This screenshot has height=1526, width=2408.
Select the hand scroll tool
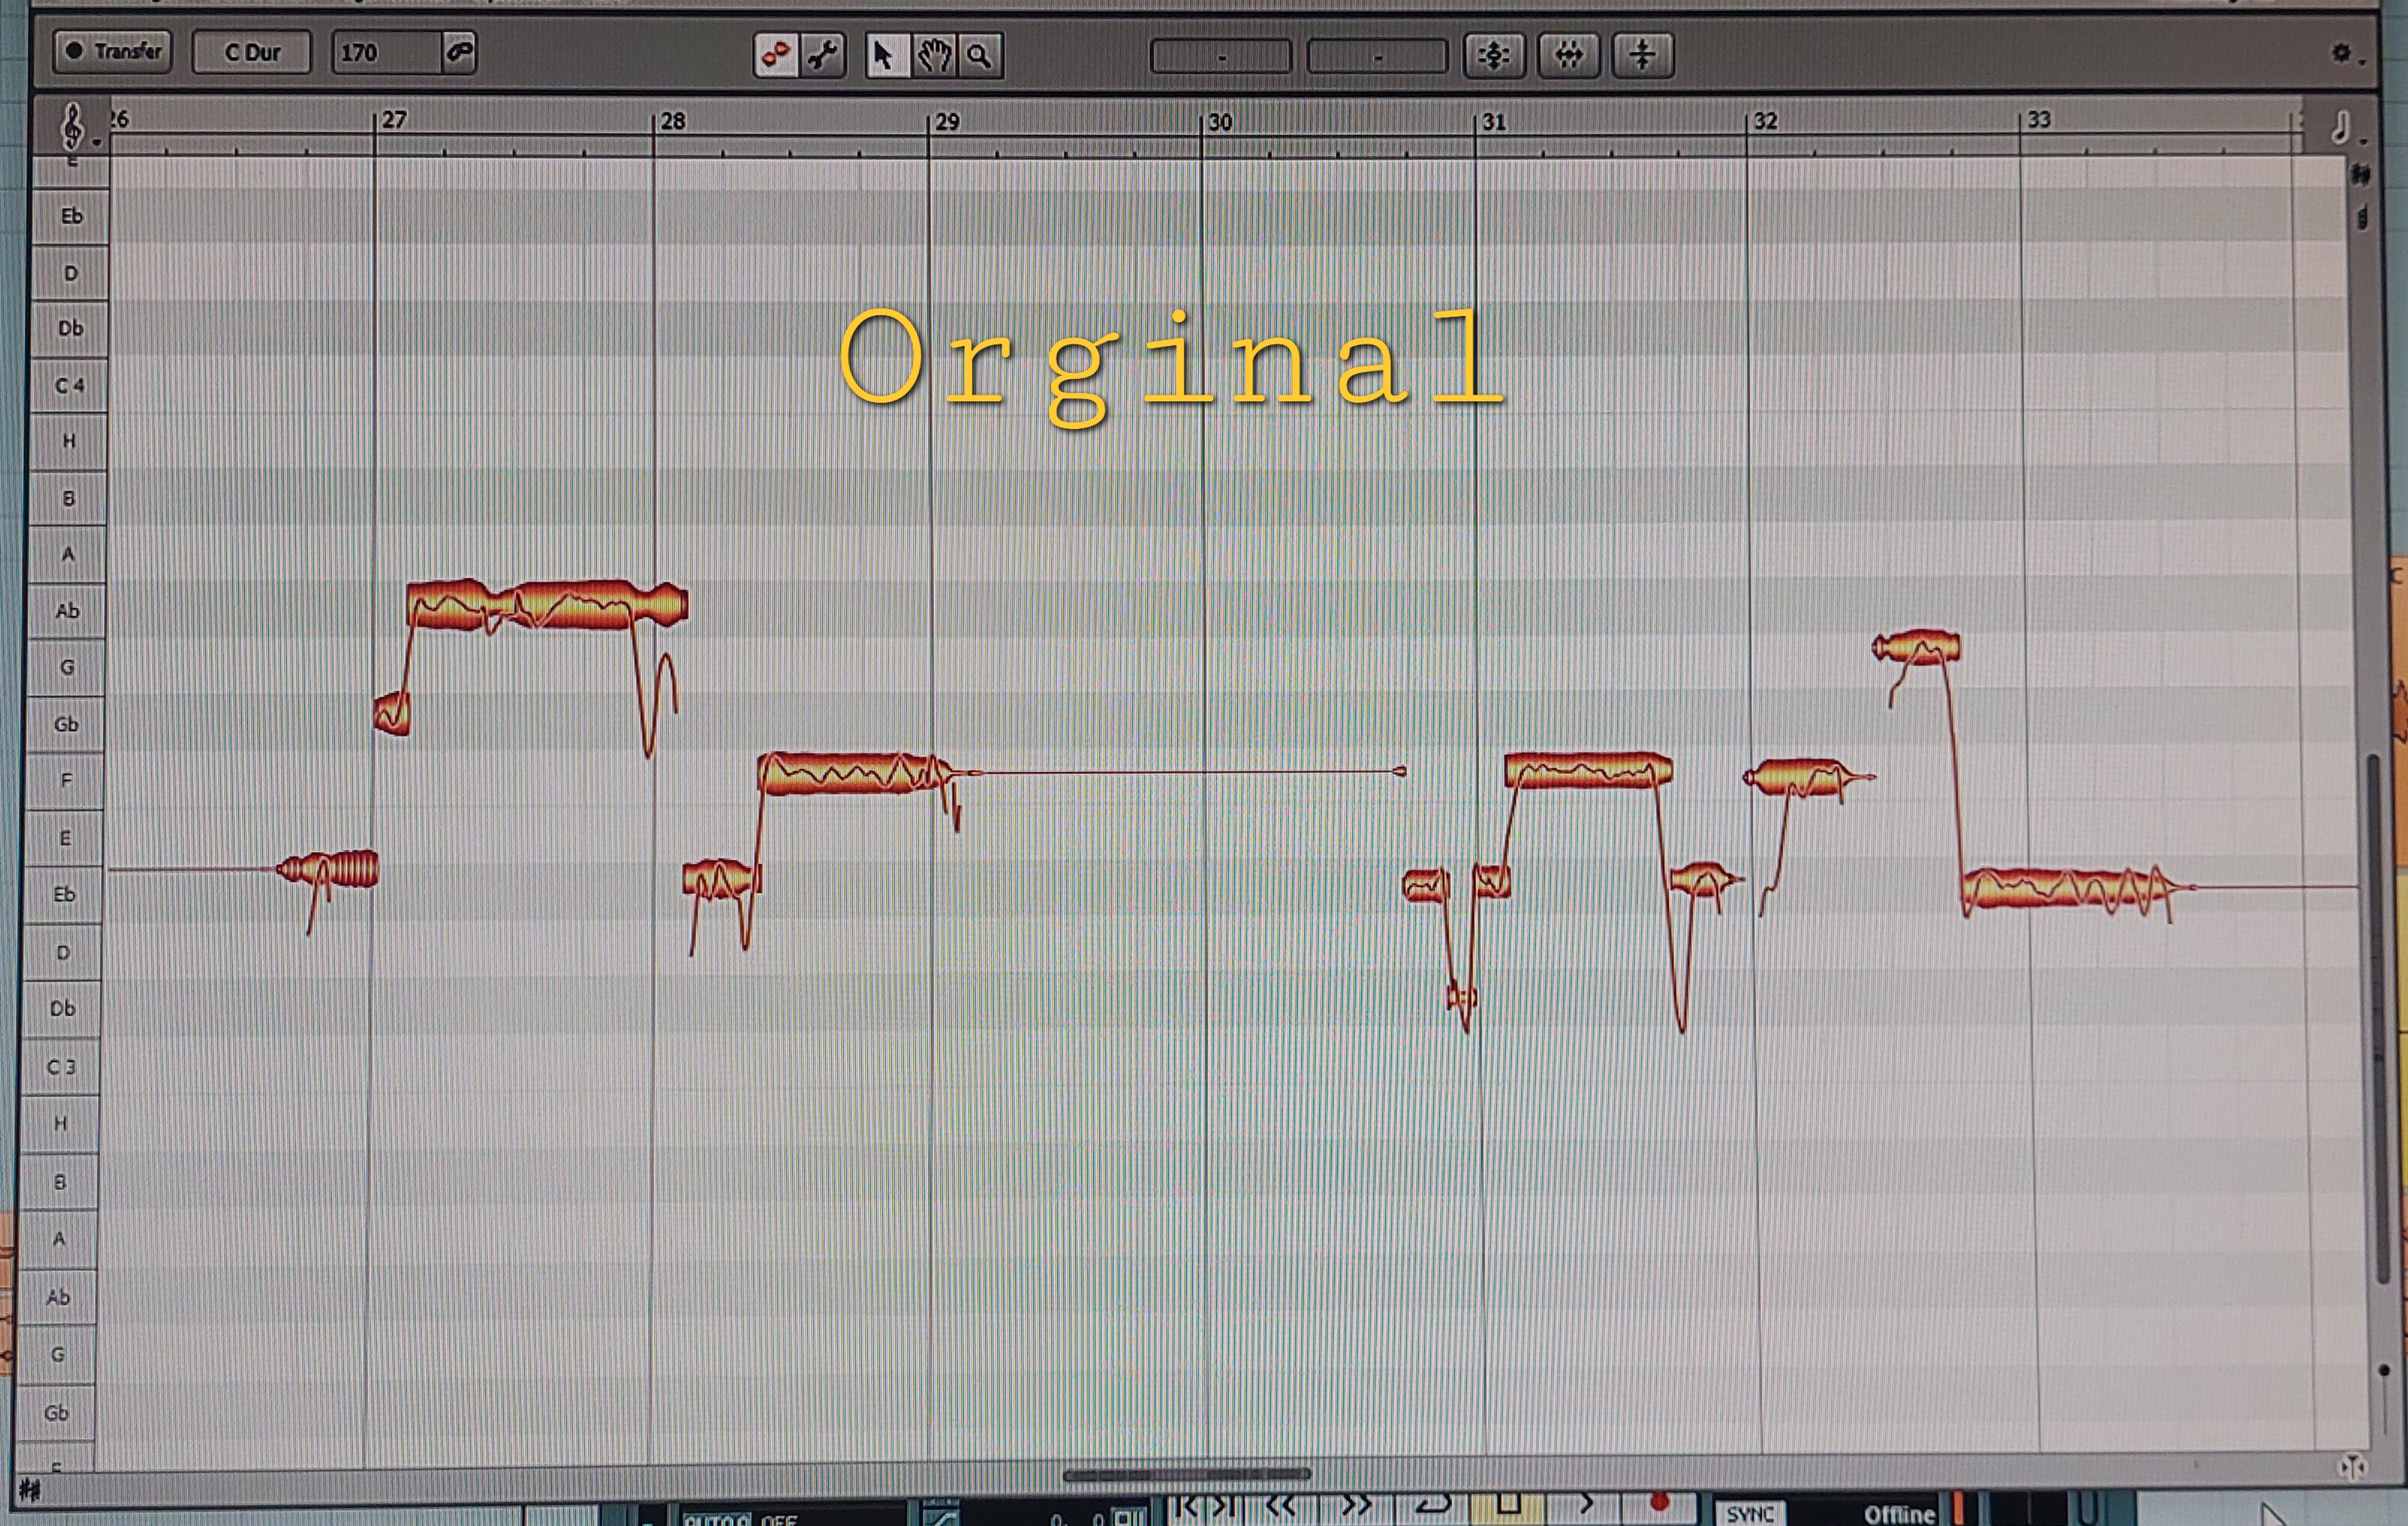pyautogui.click(x=934, y=55)
